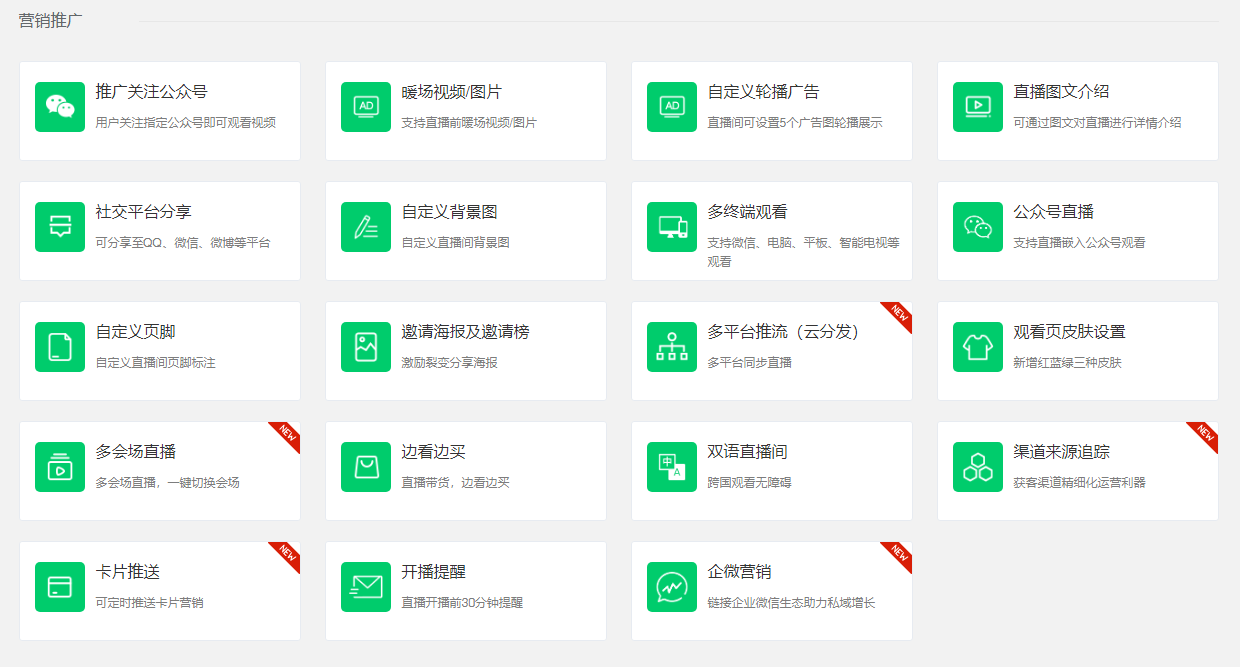The width and height of the screenshot is (1240, 667).
Task: Click the 自定义页脚 card title
Action: pos(136,332)
